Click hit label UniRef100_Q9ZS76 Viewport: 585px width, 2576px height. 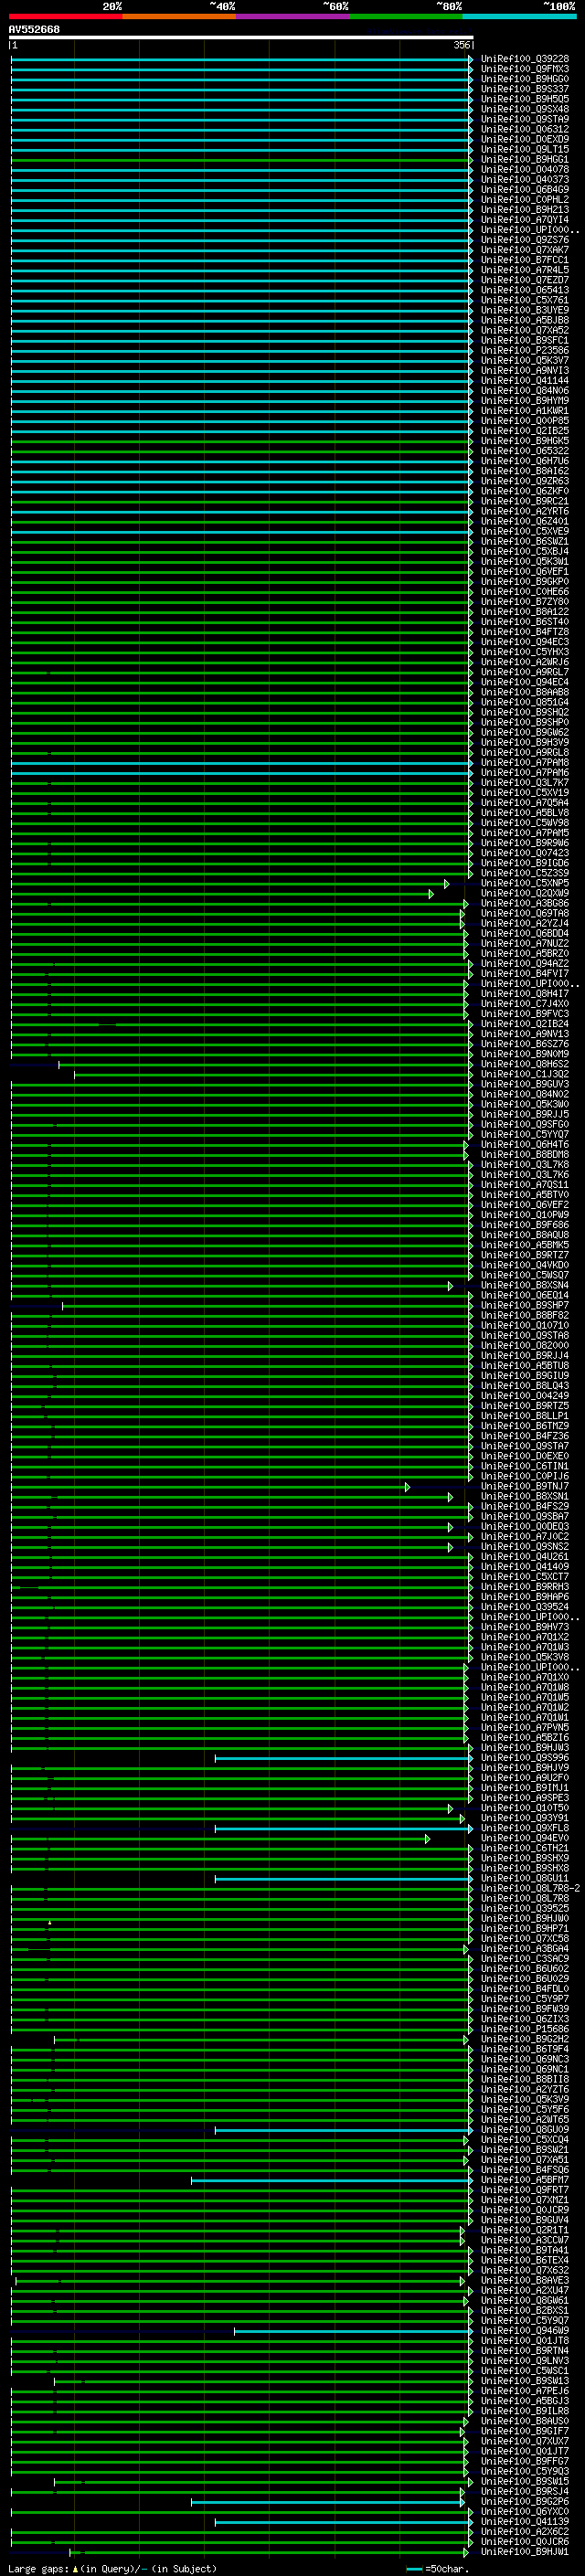[x=524, y=240]
